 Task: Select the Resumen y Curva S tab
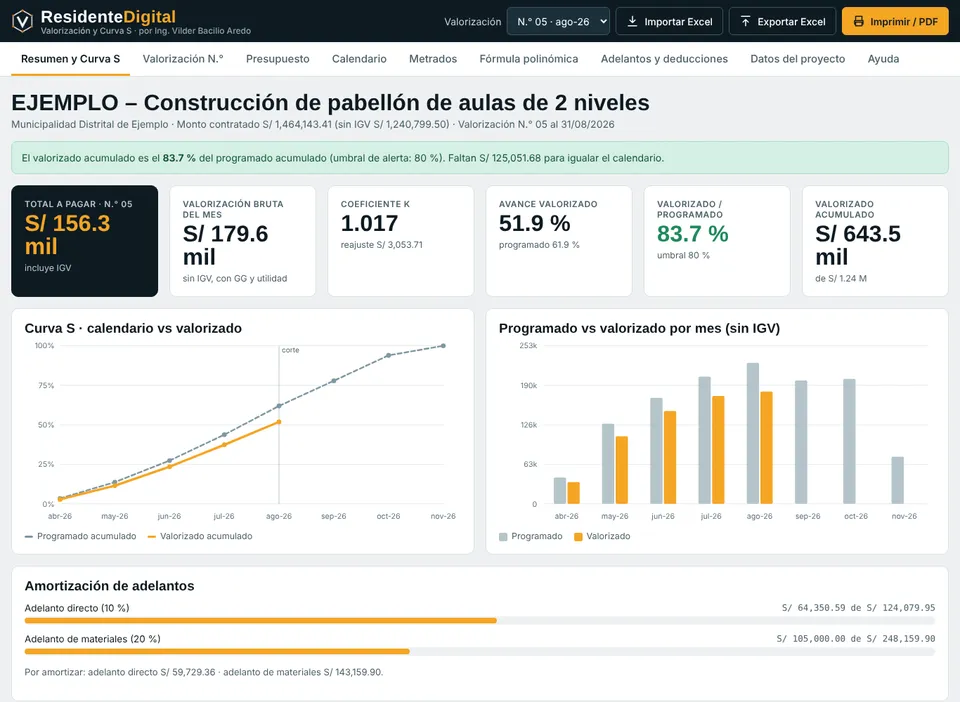tap(70, 59)
